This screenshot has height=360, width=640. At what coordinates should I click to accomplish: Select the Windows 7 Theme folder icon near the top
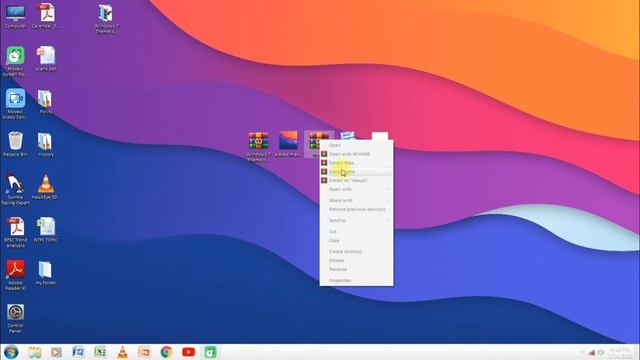coord(106,18)
